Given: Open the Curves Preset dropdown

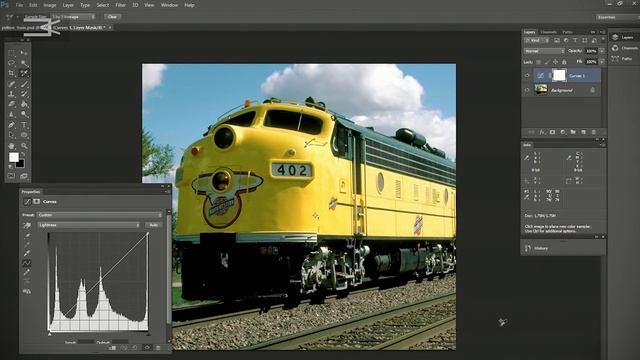Looking at the screenshot, I should (100, 215).
